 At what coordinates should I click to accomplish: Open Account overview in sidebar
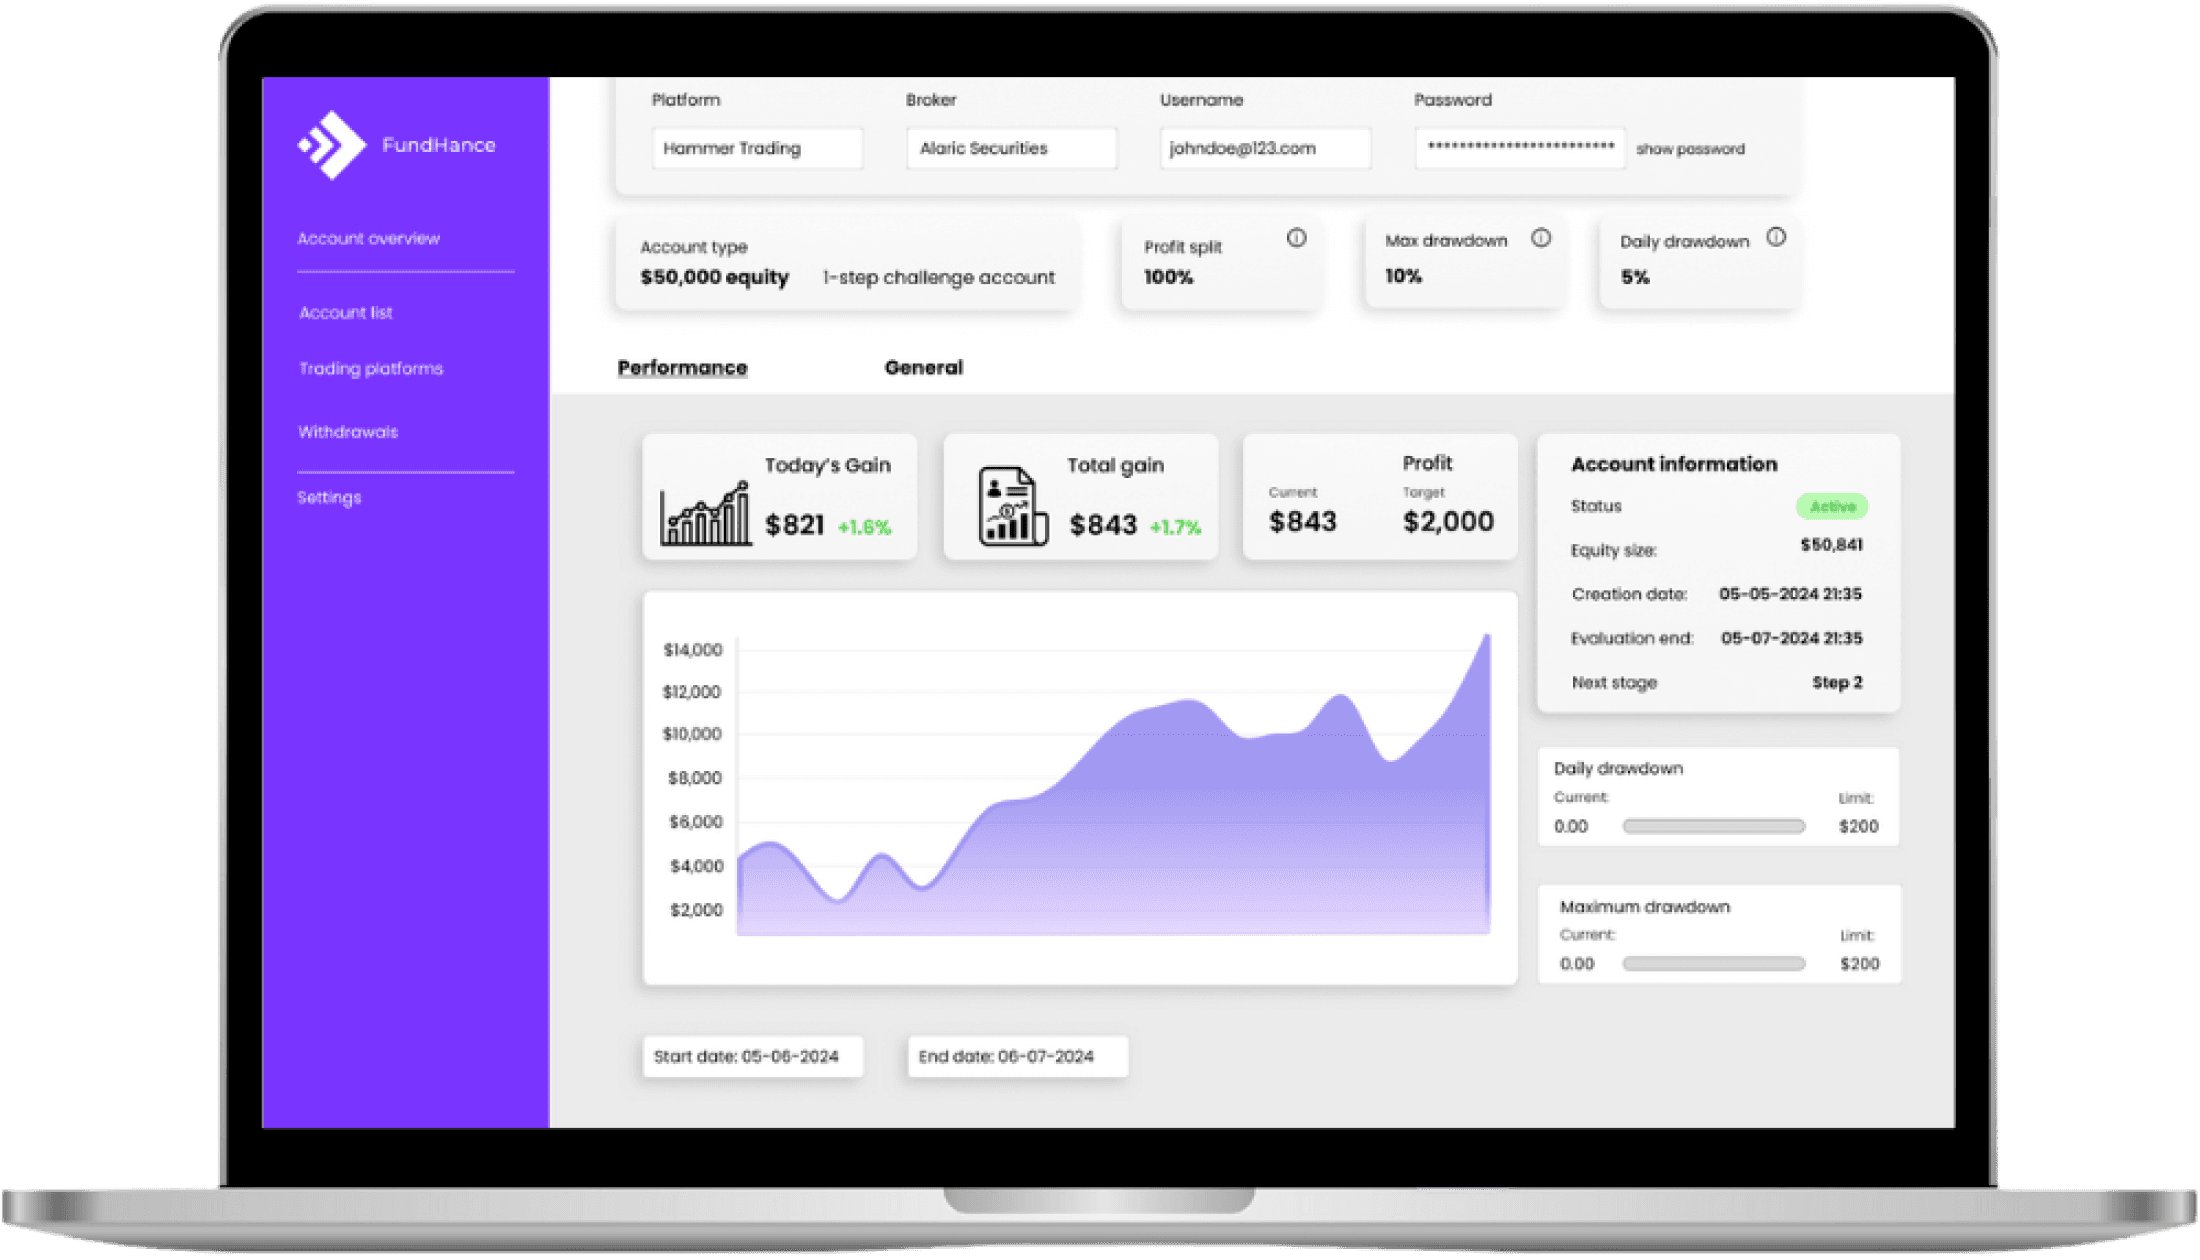pyautogui.click(x=368, y=239)
